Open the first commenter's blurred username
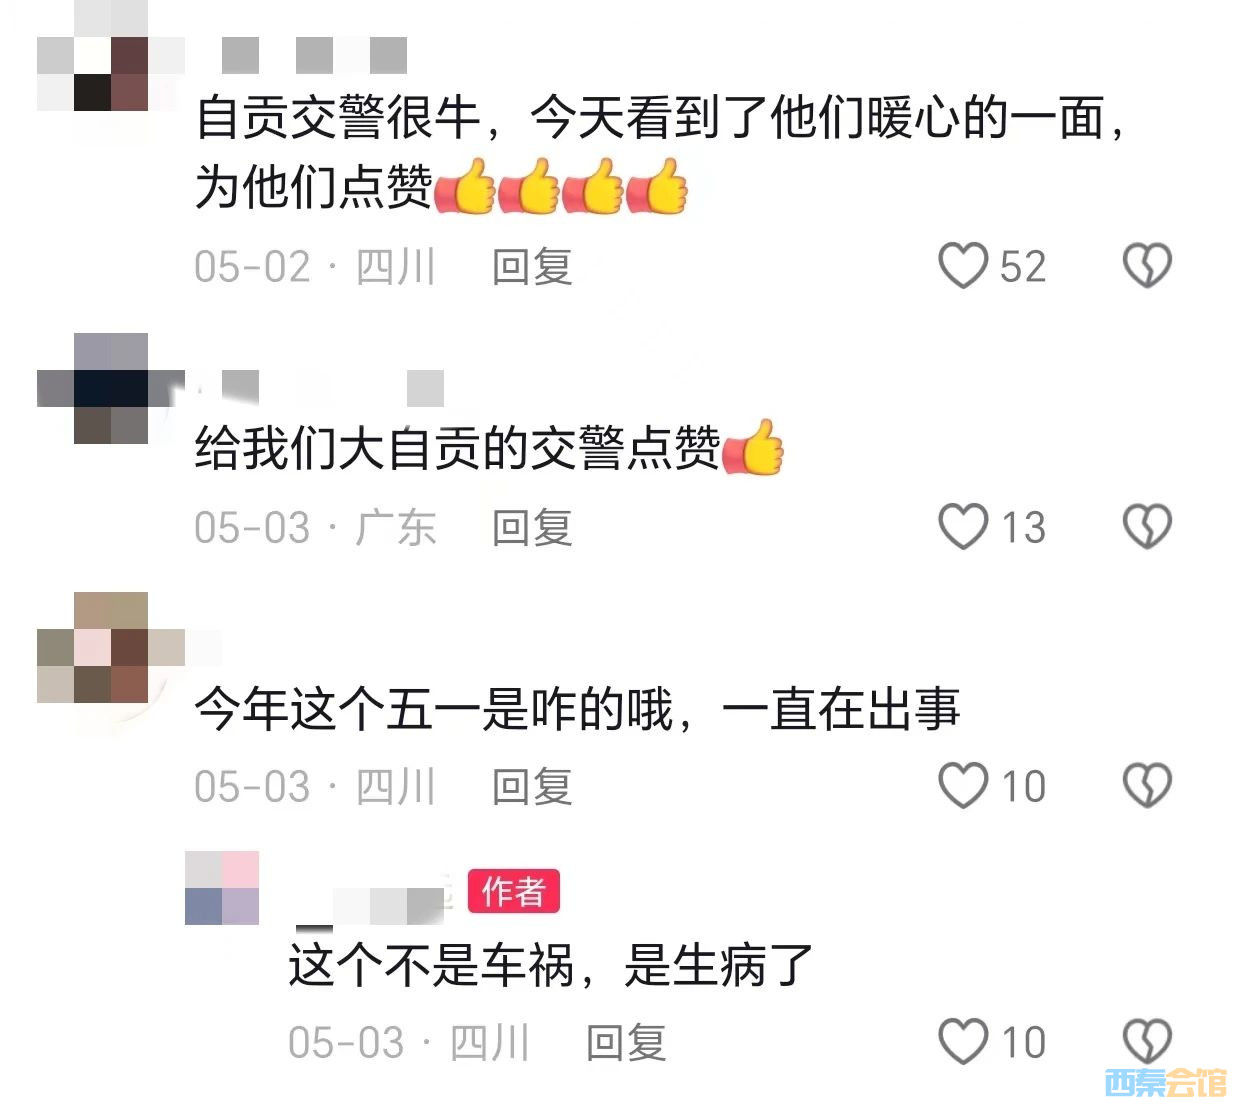The width and height of the screenshot is (1236, 1105). click(x=313, y=55)
